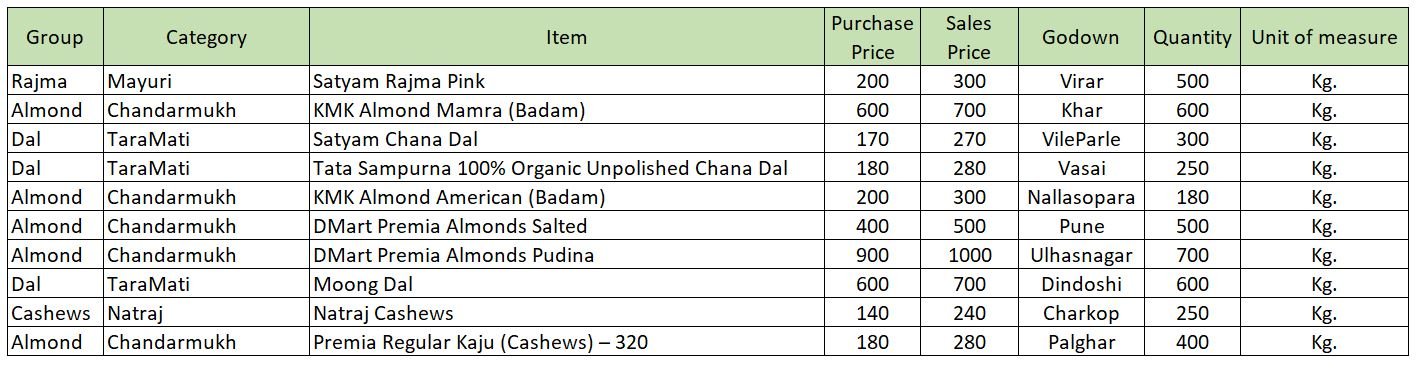Select sales price 1000 cell
Viewport: 1417px width, 369px height.
(969, 255)
